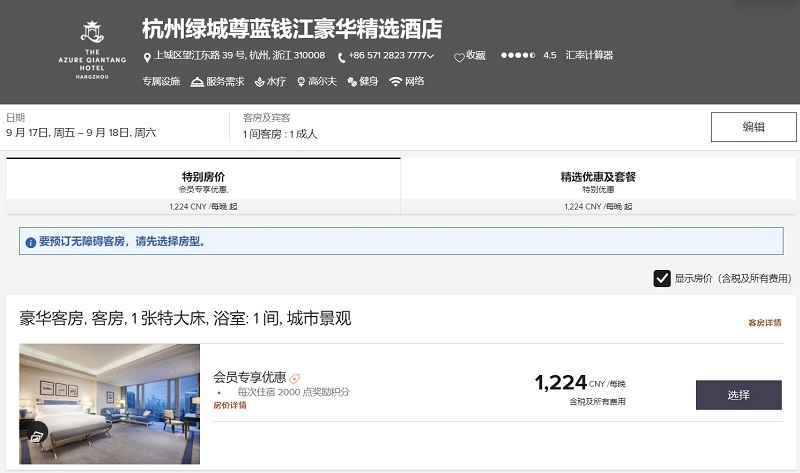Click the rating dots icon
The image size is (800, 473).
(x=518, y=55)
